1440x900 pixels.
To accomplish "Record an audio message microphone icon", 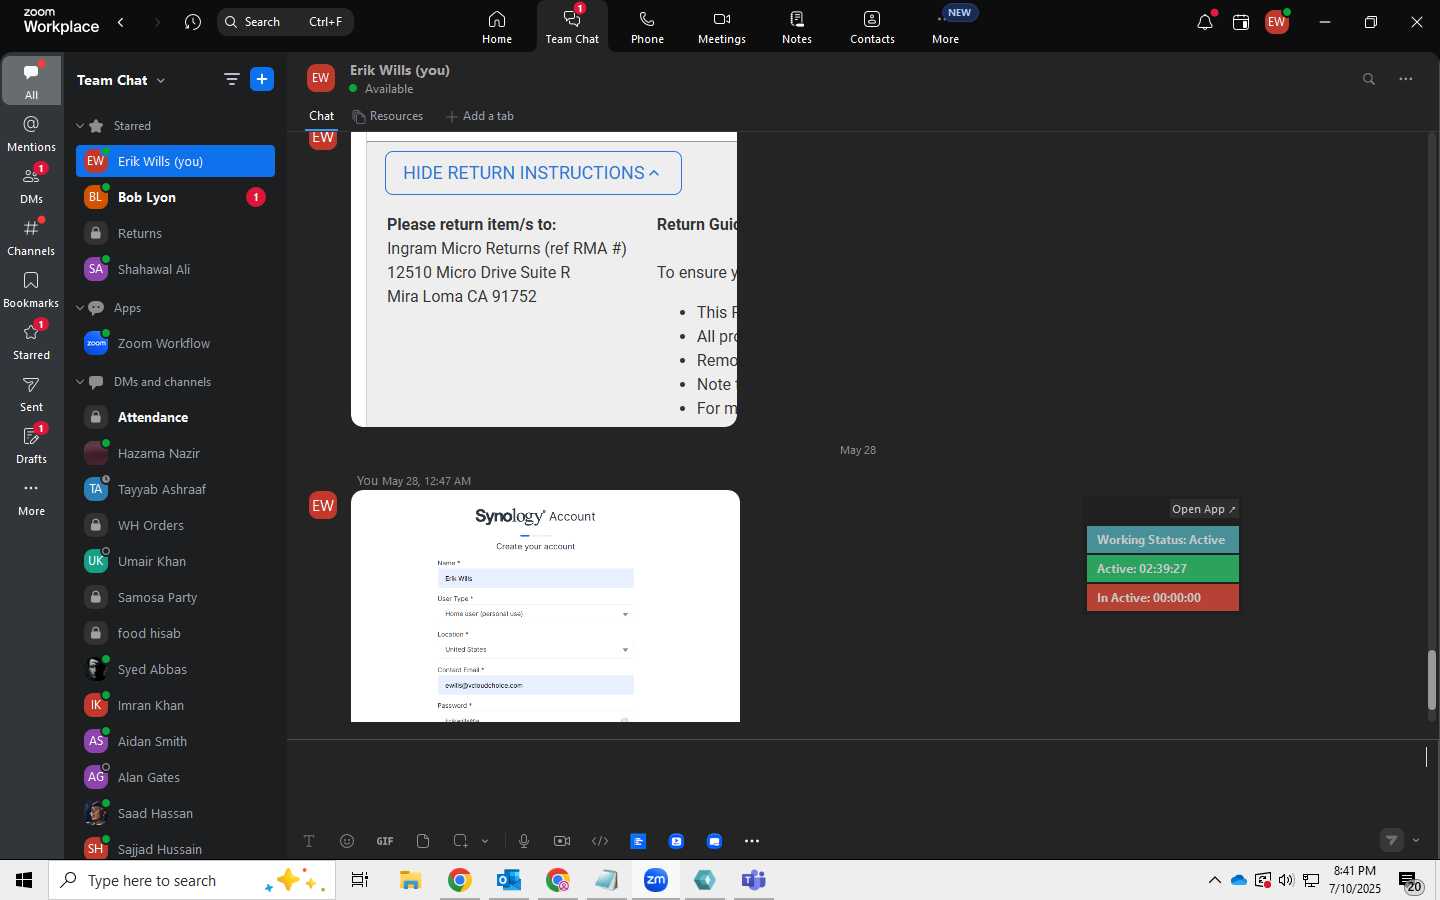I will pyautogui.click(x=524, y=841).
